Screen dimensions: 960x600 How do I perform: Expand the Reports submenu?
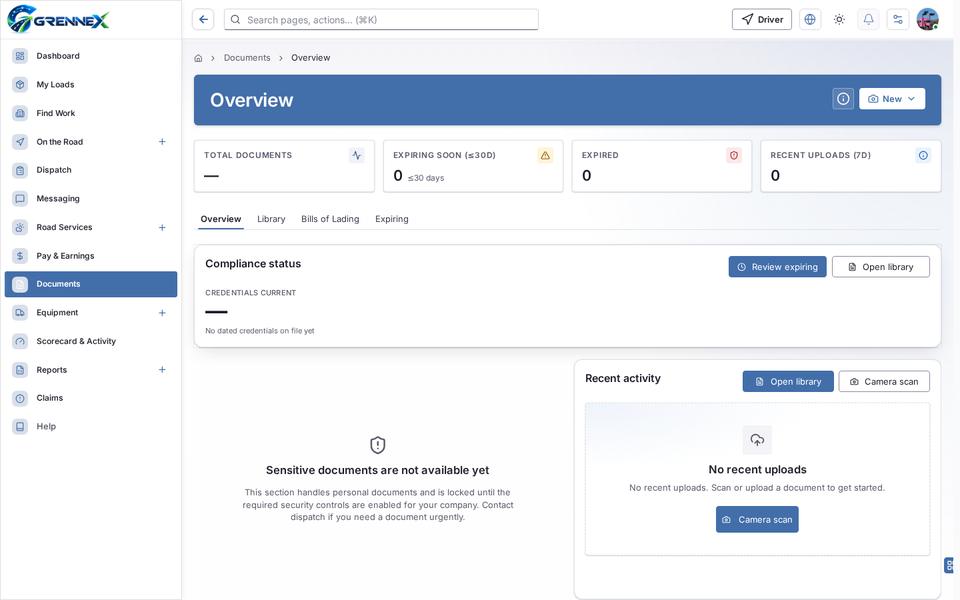[162, 370]
